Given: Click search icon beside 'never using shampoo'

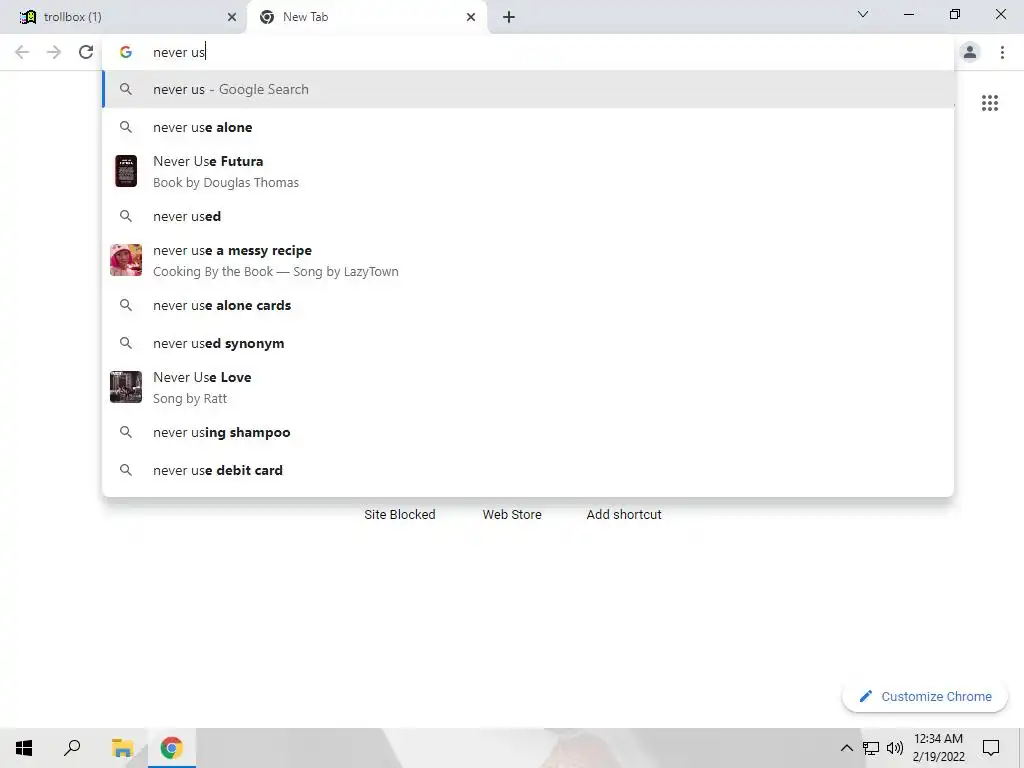Looking at the screenshot, I should point(126,432).
